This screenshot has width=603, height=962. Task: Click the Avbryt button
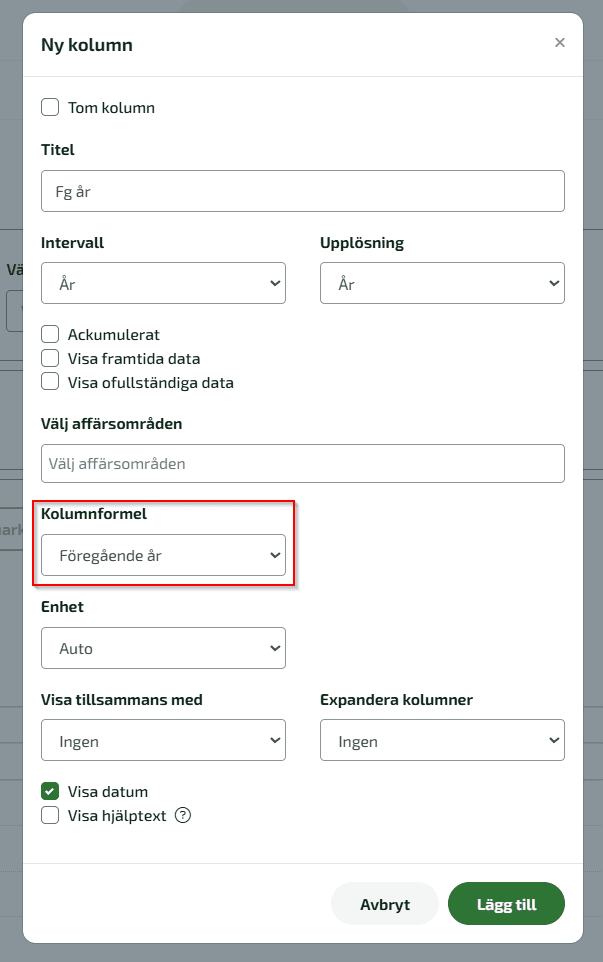tap(385, 904)
